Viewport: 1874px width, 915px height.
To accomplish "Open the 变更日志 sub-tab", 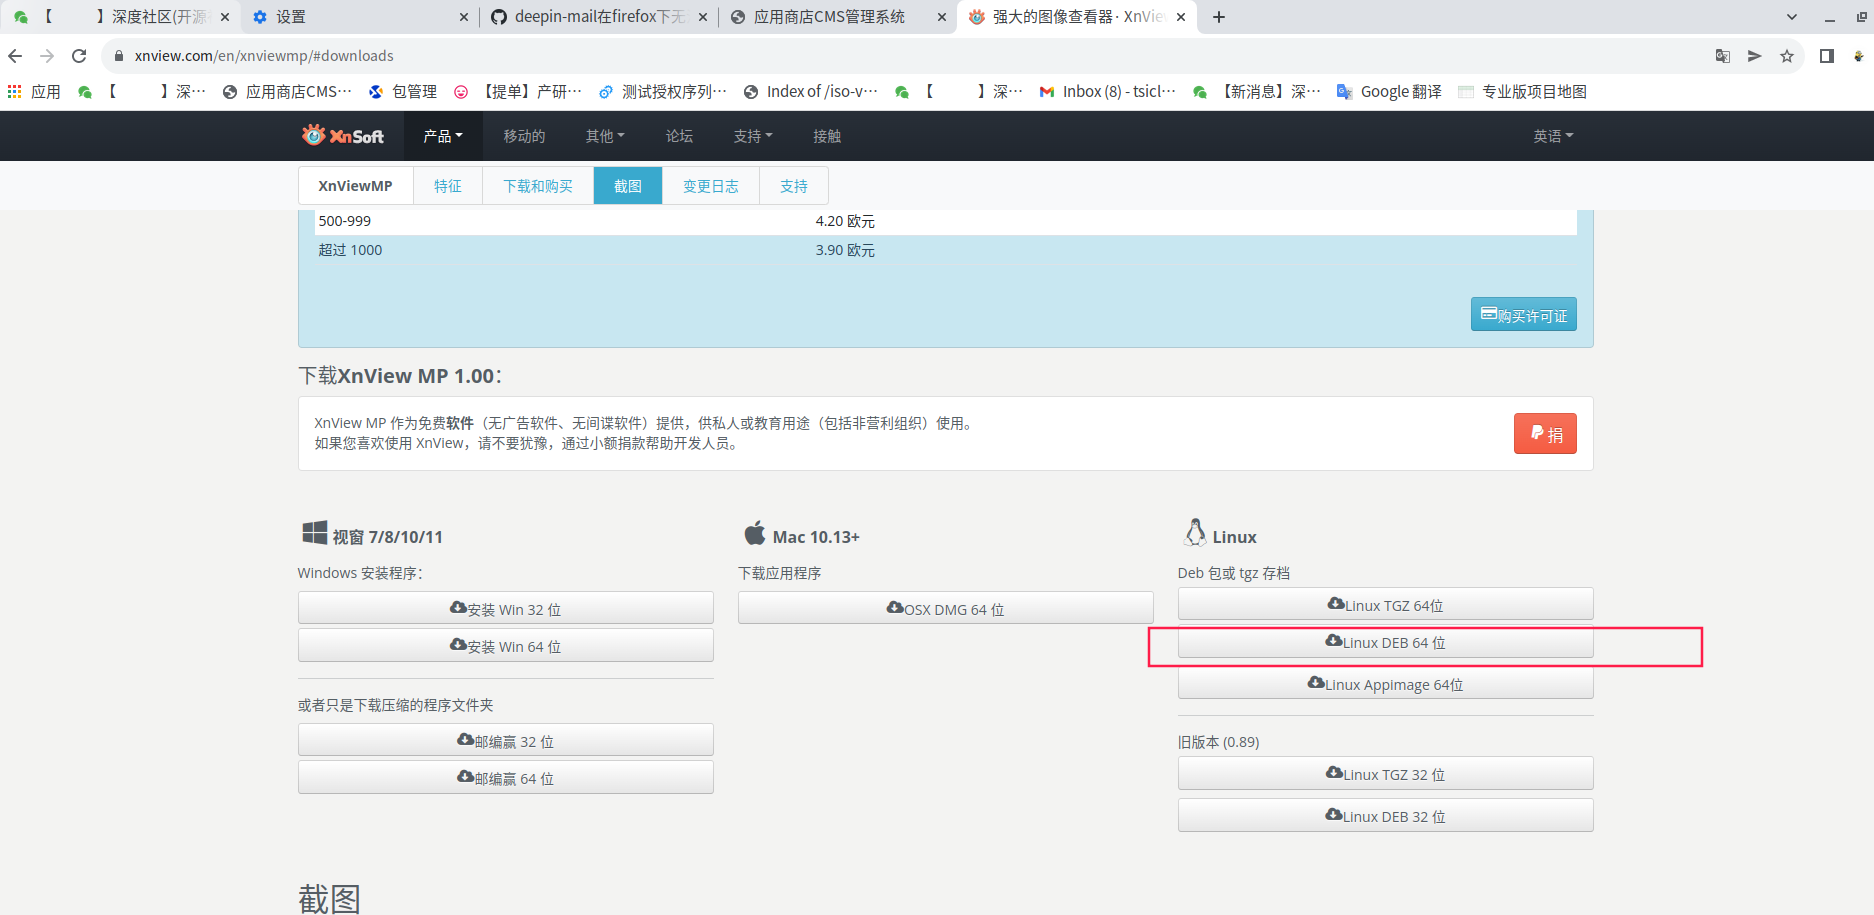I will 711,186.
